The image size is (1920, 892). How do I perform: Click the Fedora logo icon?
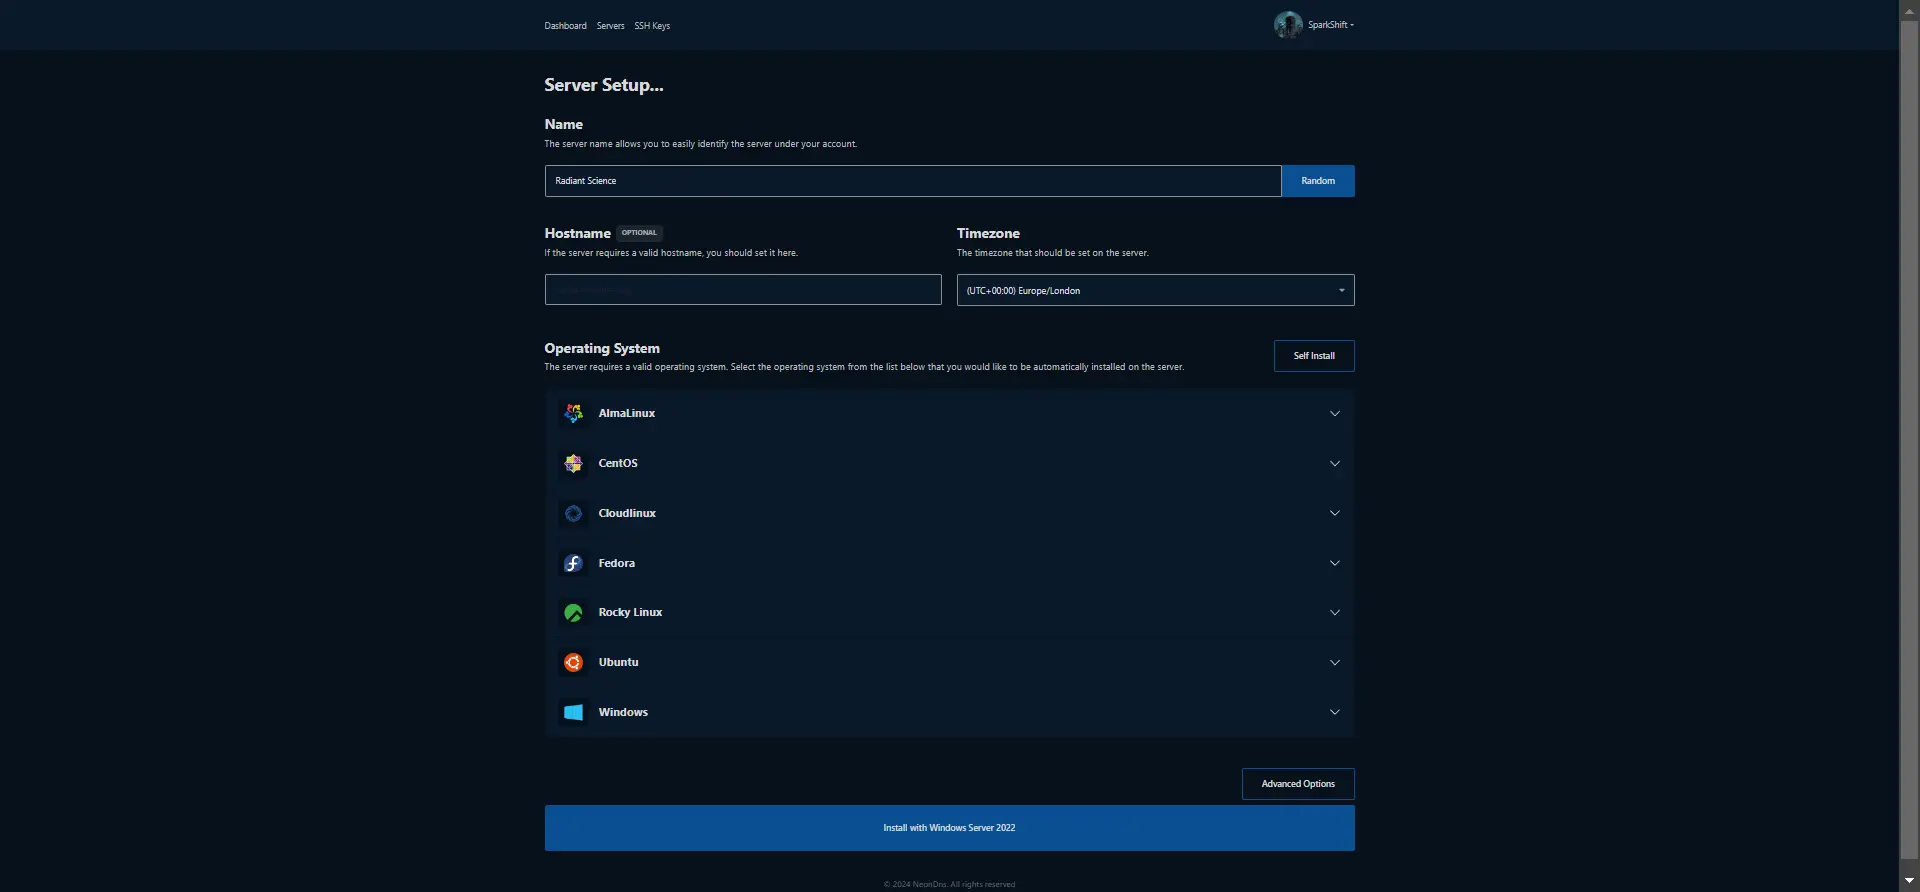573,564
